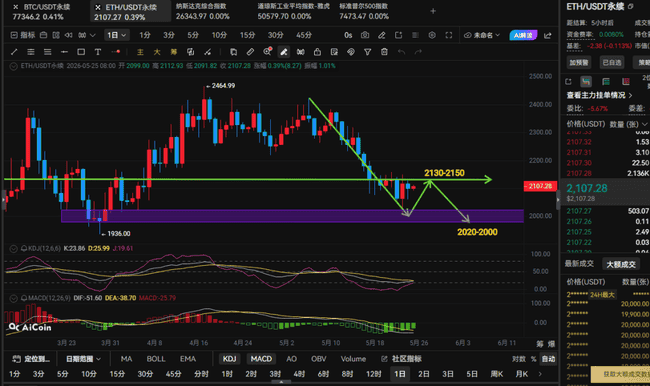Collapse the MACD indicator pane
650x386 pixels.
pyautogui.click(x=13, y=298)
